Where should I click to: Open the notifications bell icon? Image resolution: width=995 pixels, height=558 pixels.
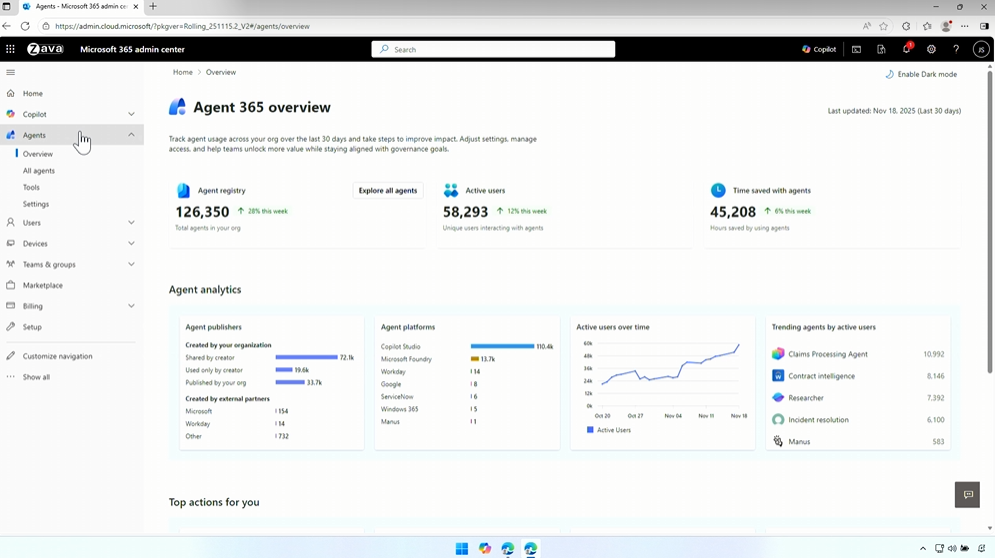point(906,49)
